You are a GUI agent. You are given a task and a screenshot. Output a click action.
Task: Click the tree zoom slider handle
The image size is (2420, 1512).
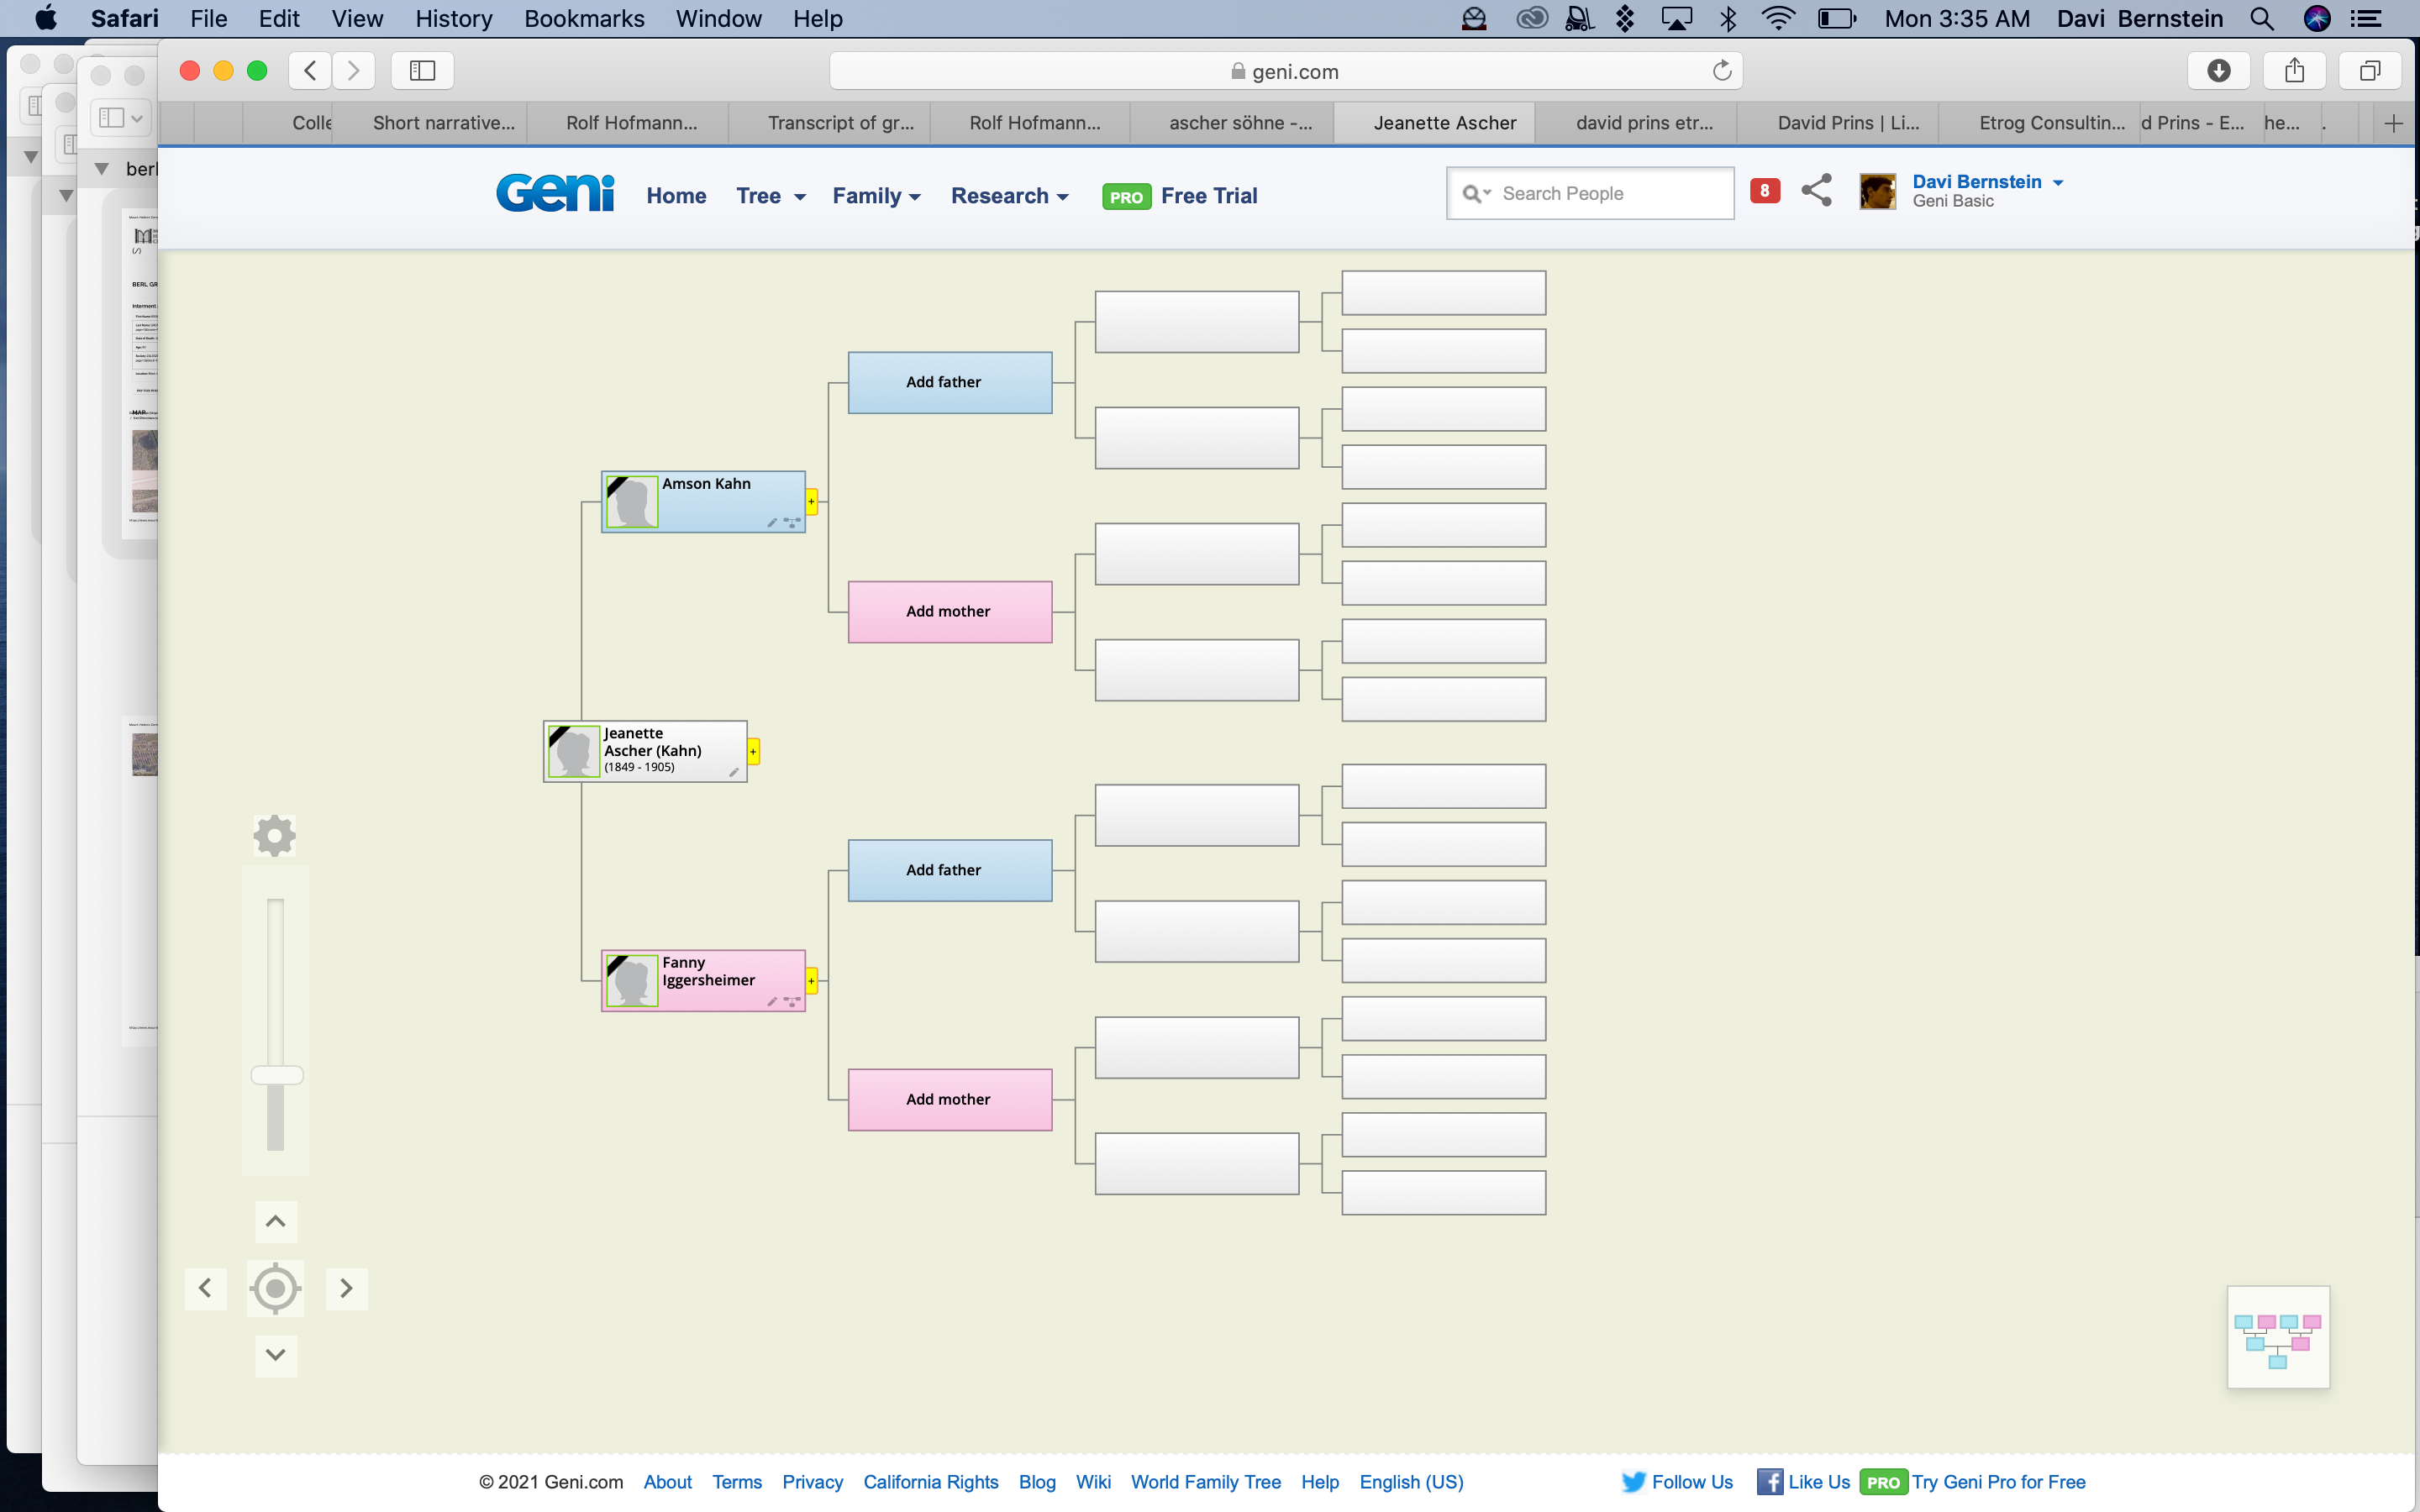click(277, 1075)
